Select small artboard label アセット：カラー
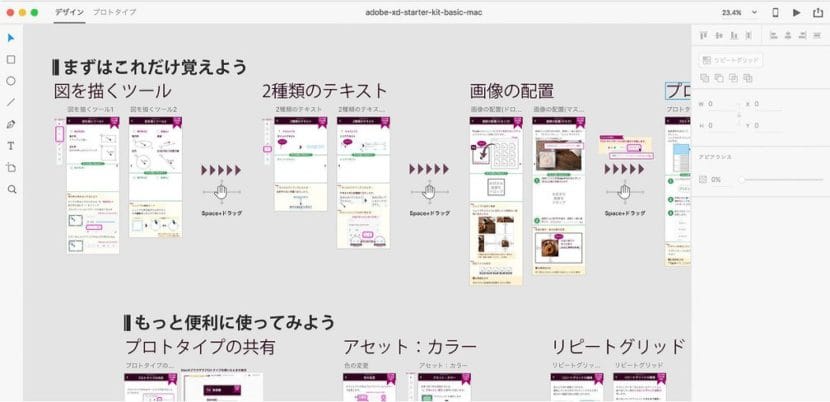The height and width of the screenshot is (402, 830). tap(443, 365)
